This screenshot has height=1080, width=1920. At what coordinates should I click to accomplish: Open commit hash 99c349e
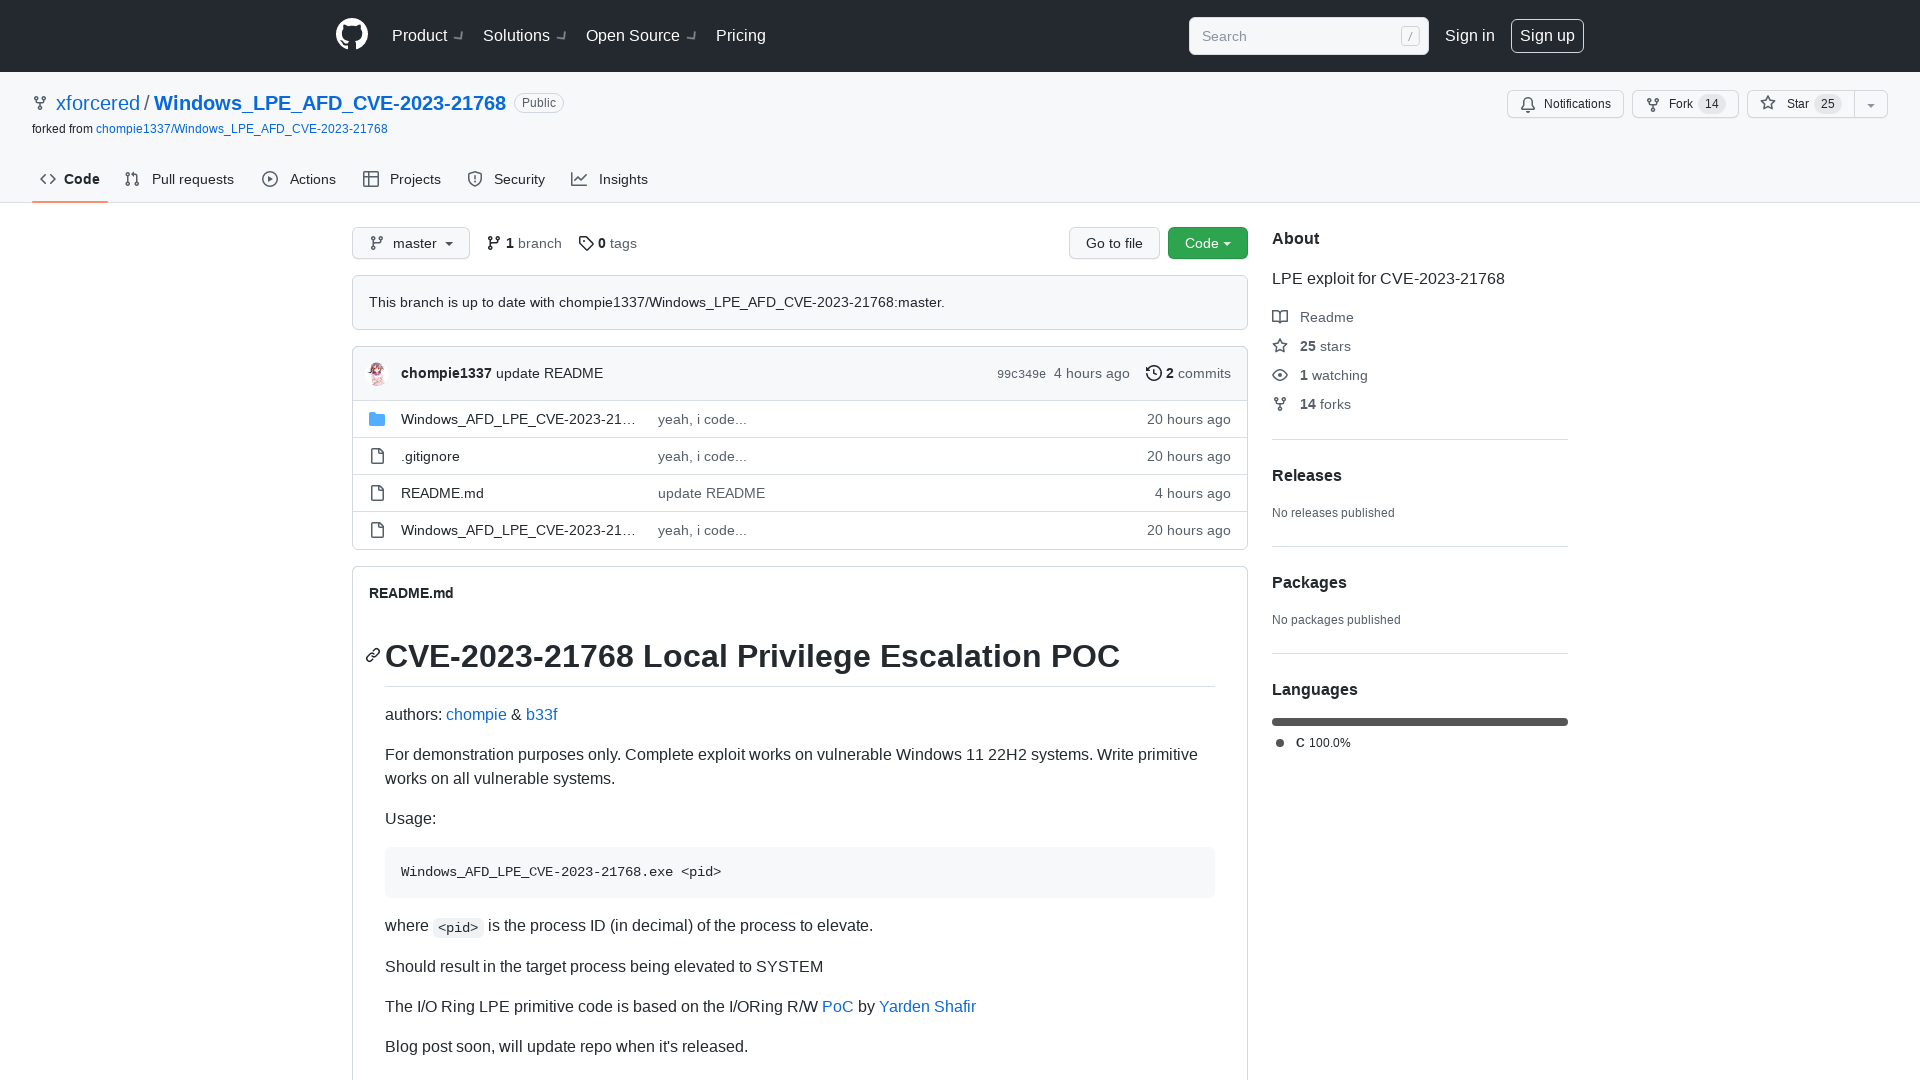pyautogui.click(x=1021, y=374)
